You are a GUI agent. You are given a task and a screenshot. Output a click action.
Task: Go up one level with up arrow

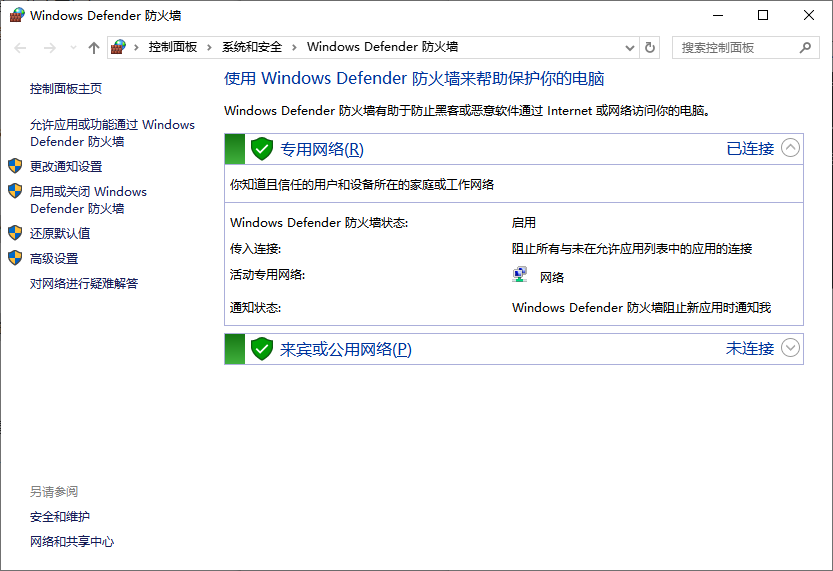tap(94, 48)
